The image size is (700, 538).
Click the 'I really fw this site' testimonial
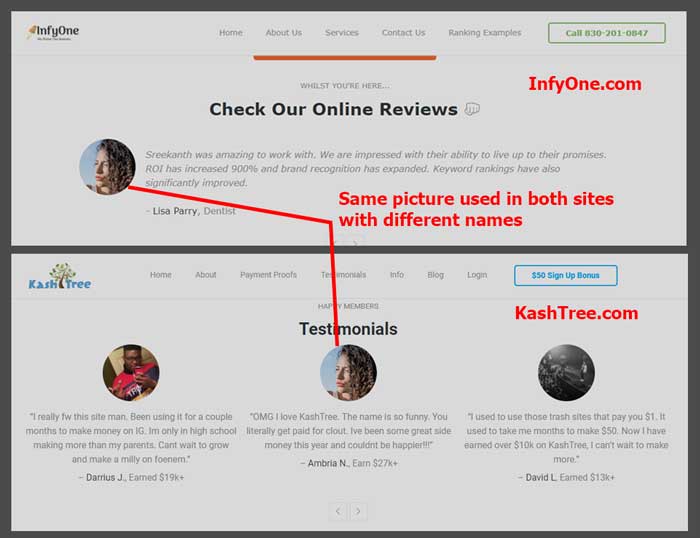pyautogui.click(x=131, y=438)
